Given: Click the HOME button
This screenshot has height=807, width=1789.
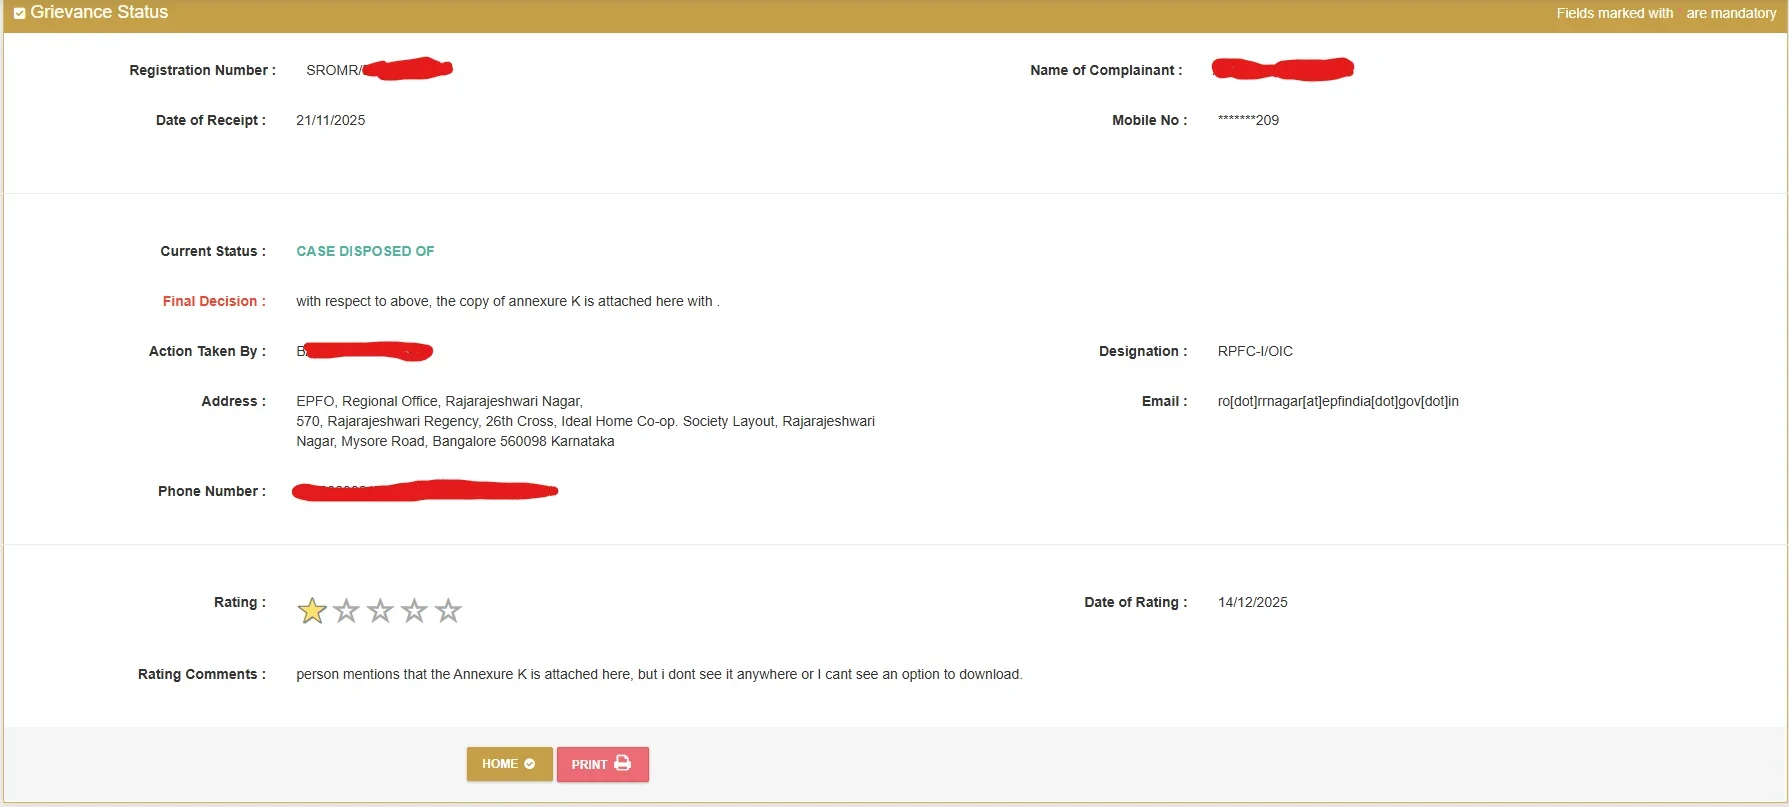Looking at the screenshot, I should (509, 764).
